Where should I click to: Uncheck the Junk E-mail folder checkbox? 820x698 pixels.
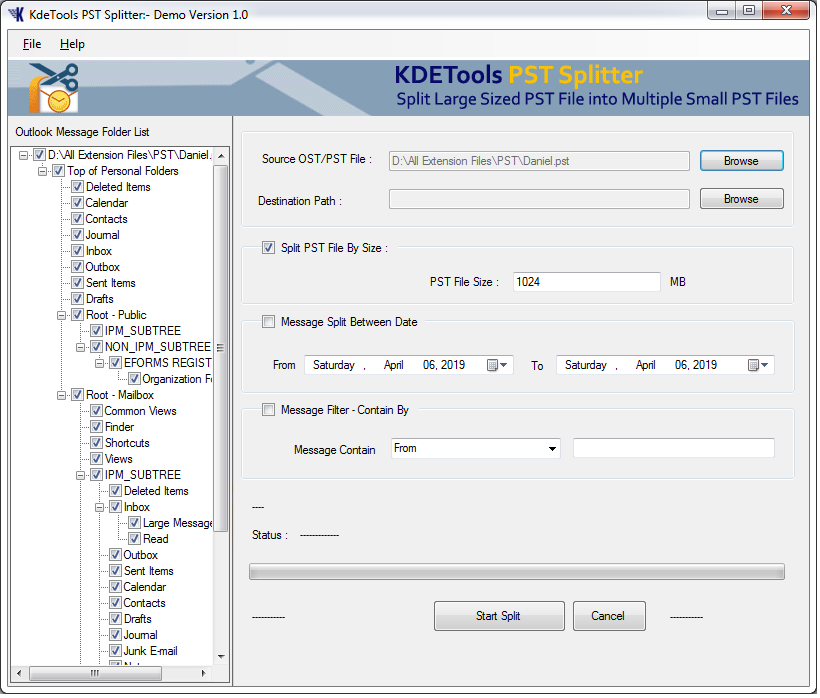click(x=115, y=651)
